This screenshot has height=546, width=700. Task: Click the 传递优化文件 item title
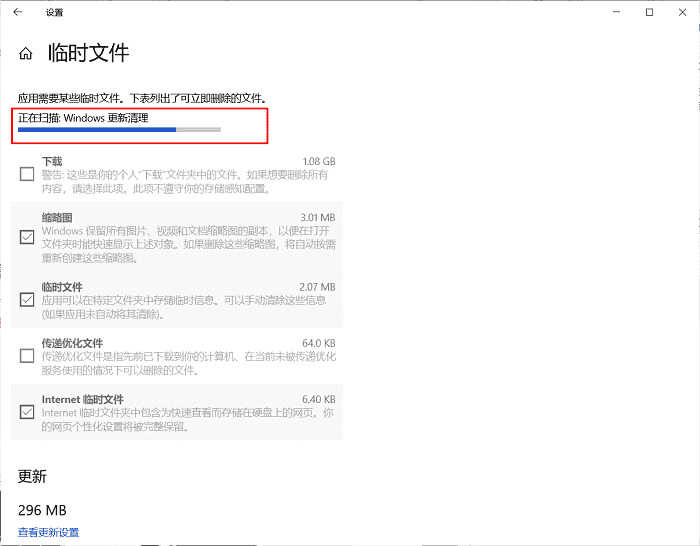pyautogui.click(x=73, y=343)
